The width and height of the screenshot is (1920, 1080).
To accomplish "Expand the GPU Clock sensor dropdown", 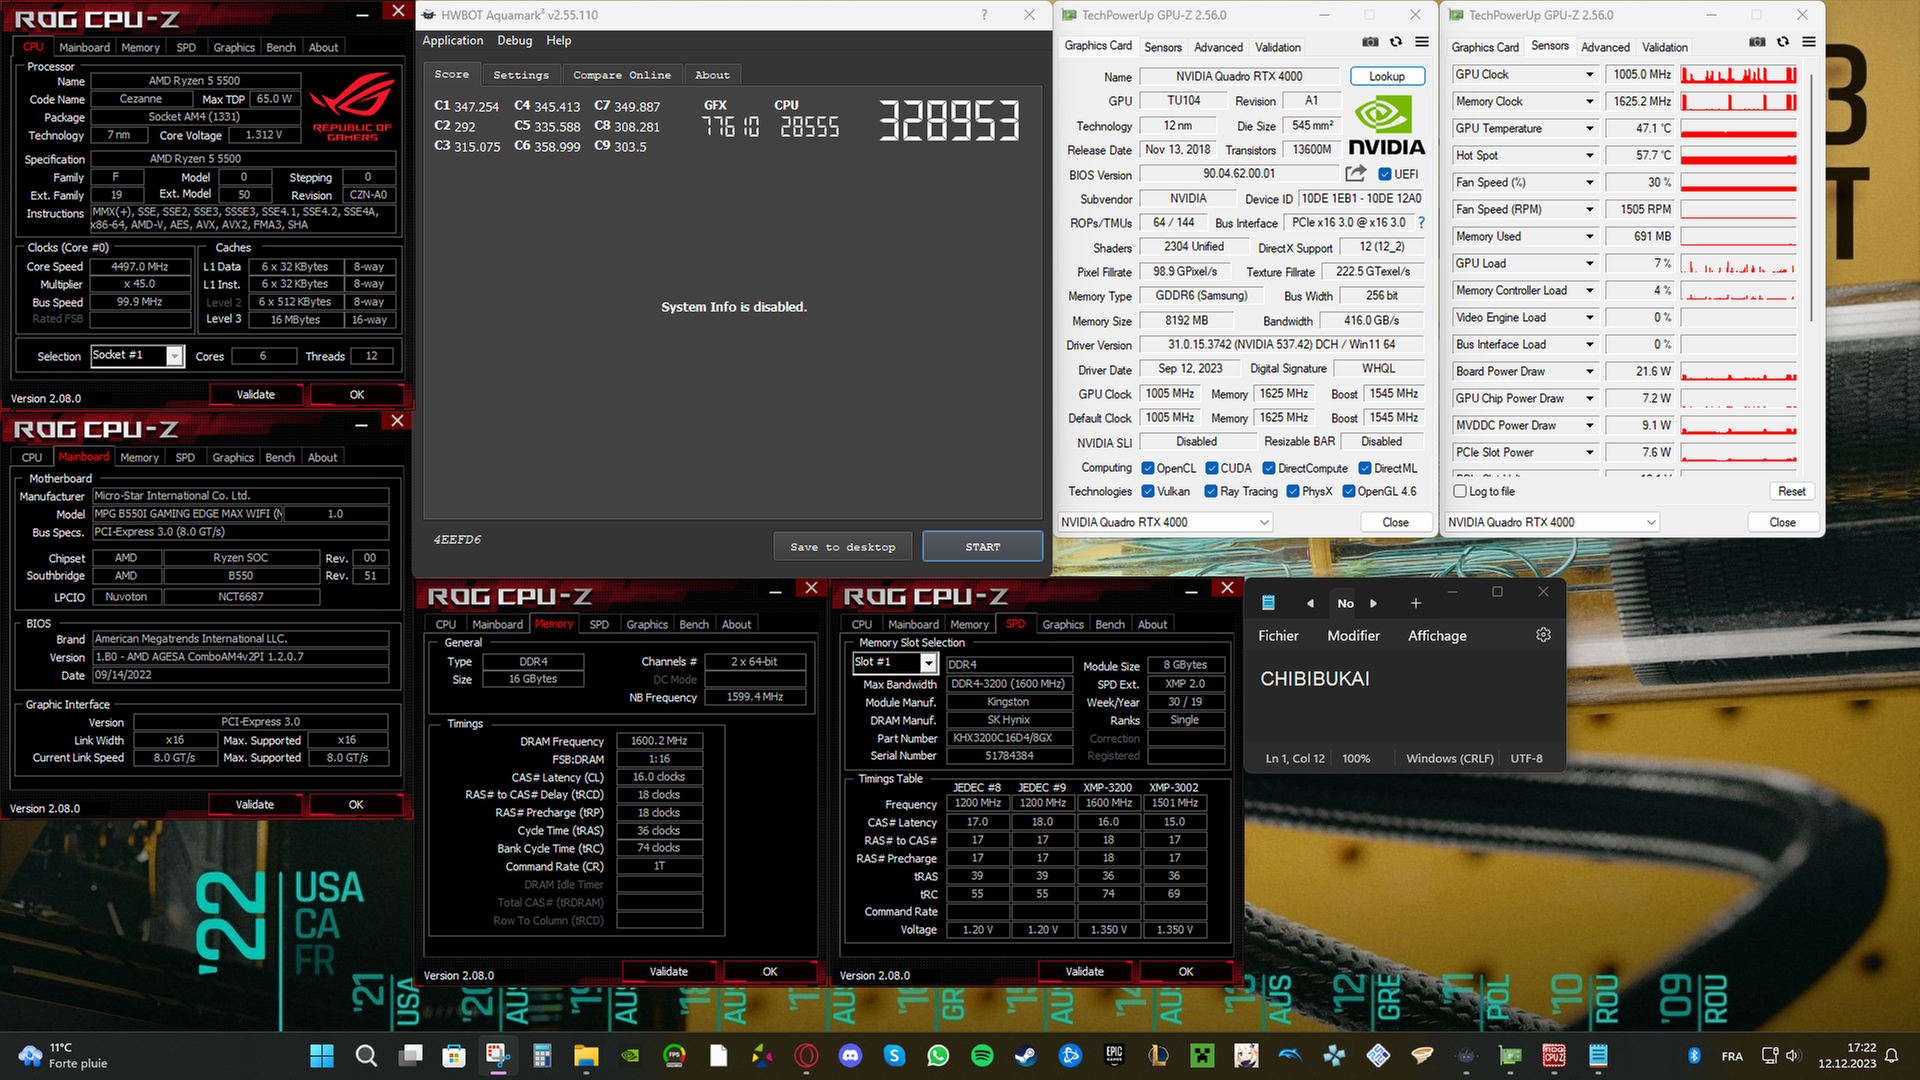I will point(1590,74).
